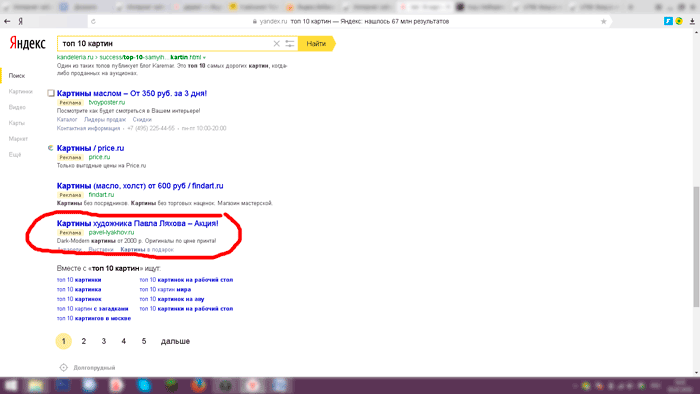Open Контактная информация of tvoyposter ad

(x=88, y=128)
